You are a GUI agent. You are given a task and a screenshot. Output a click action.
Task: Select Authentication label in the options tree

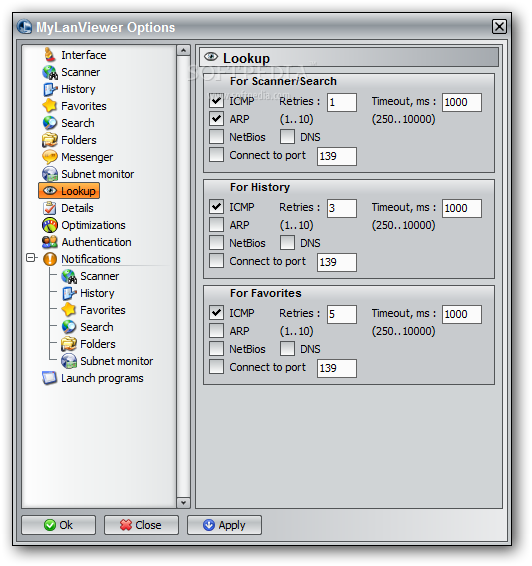click(x=96, y=242)
